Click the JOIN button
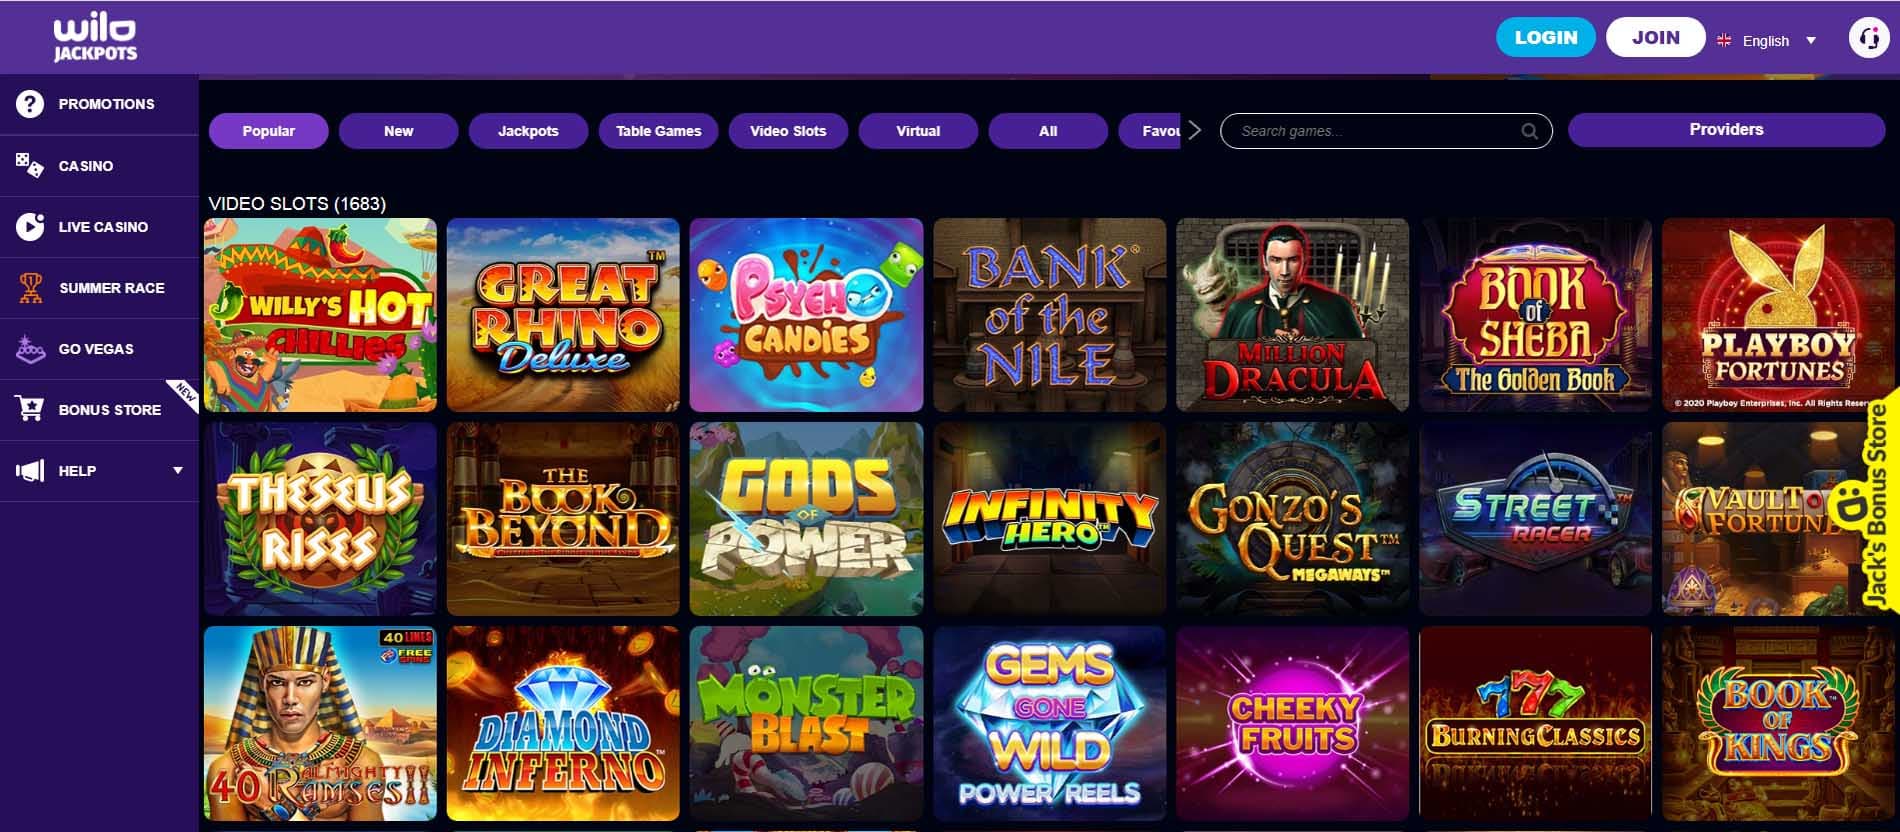1900x832 pixels. tap(1656, 37)
